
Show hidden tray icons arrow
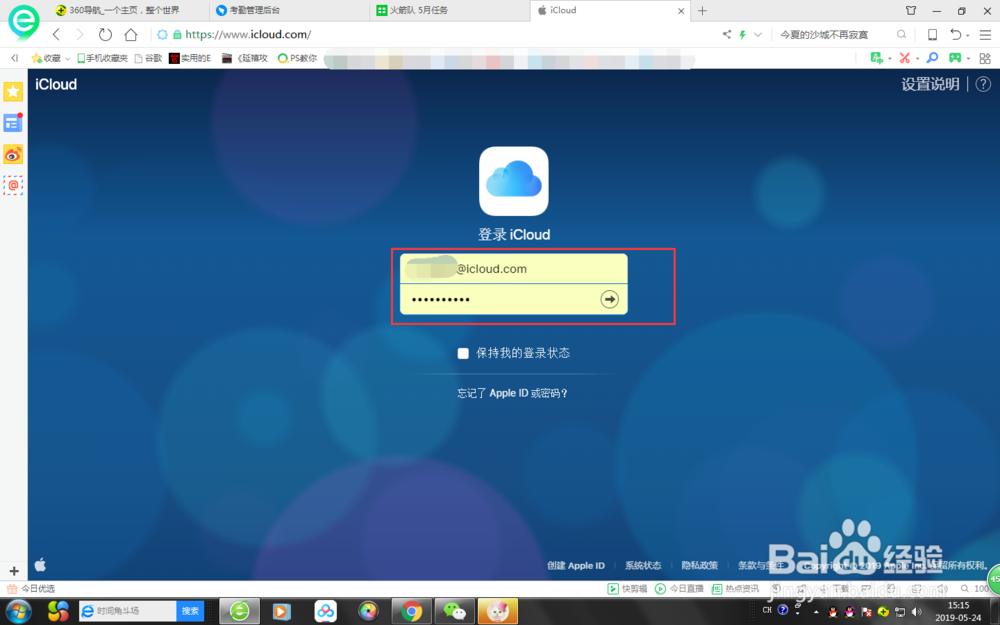(816, 612)
